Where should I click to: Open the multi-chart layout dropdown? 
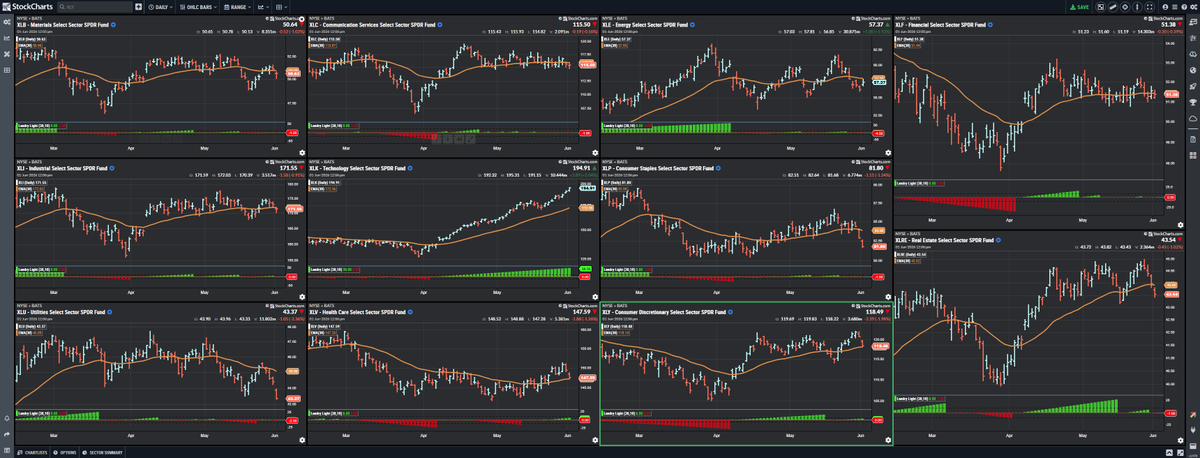tap(281, 7)
